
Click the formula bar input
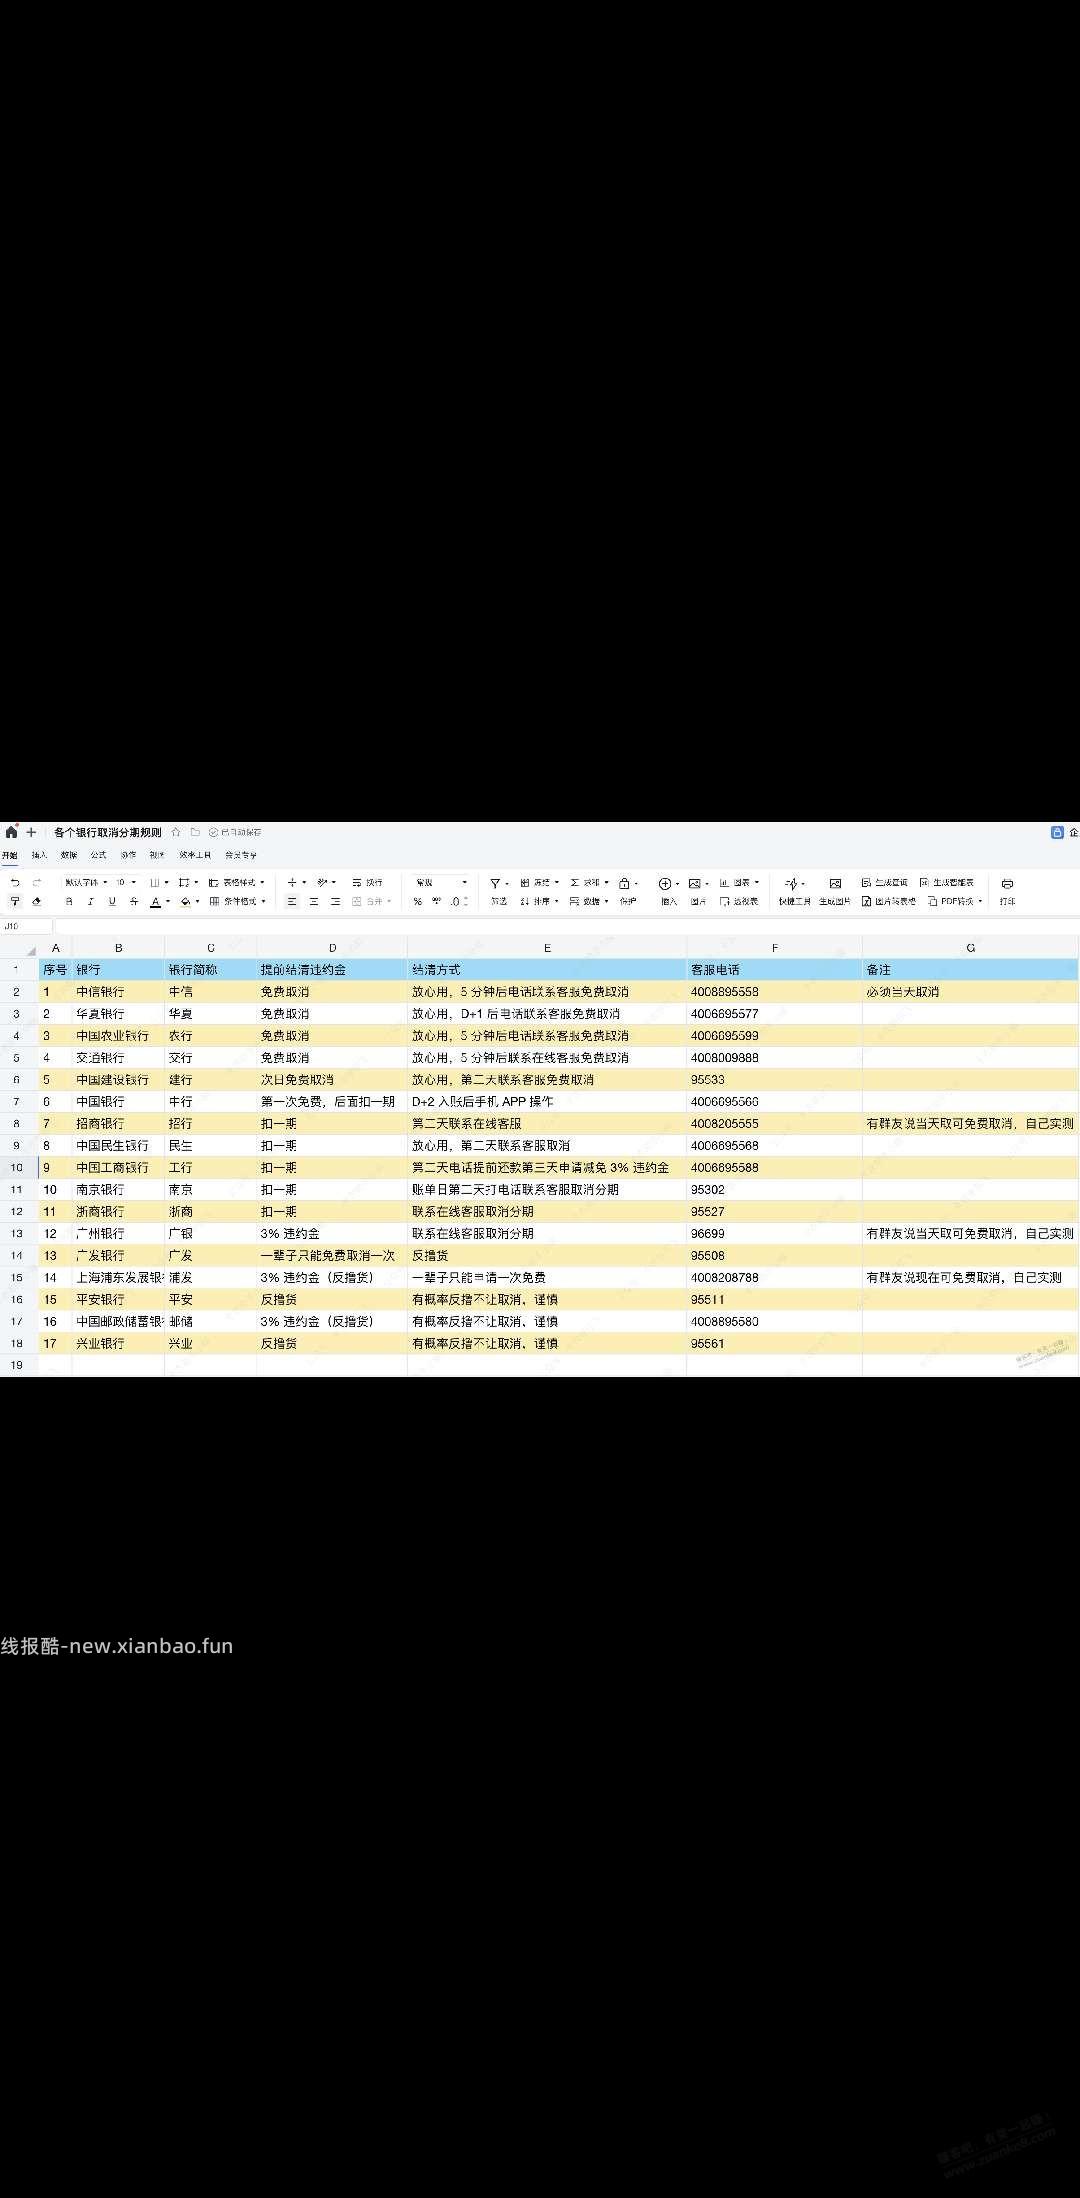[x=567, y=926]
